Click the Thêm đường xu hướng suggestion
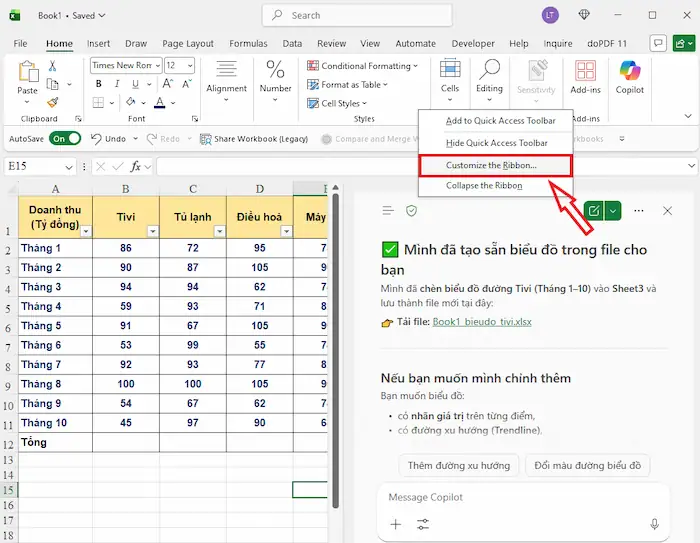The image size is (700, 543). pyautogui.click(x=459, y=465)
